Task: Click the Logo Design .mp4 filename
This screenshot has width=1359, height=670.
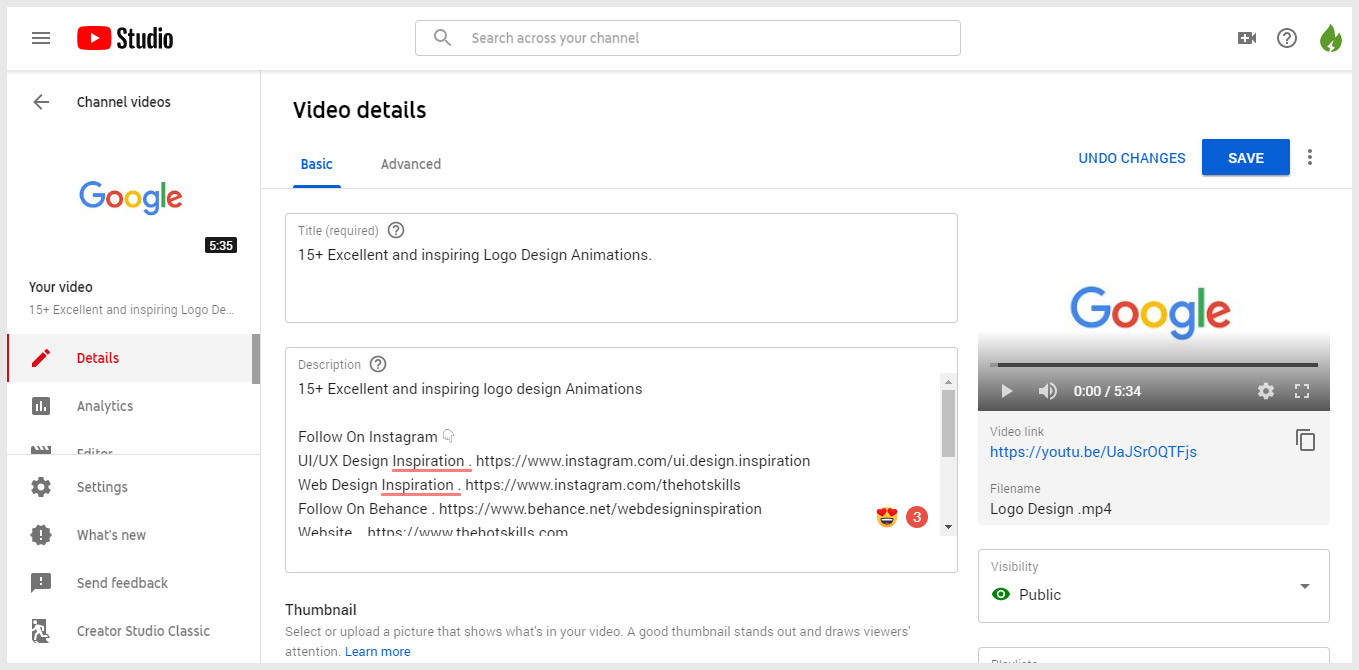Action: (1050, 509)
